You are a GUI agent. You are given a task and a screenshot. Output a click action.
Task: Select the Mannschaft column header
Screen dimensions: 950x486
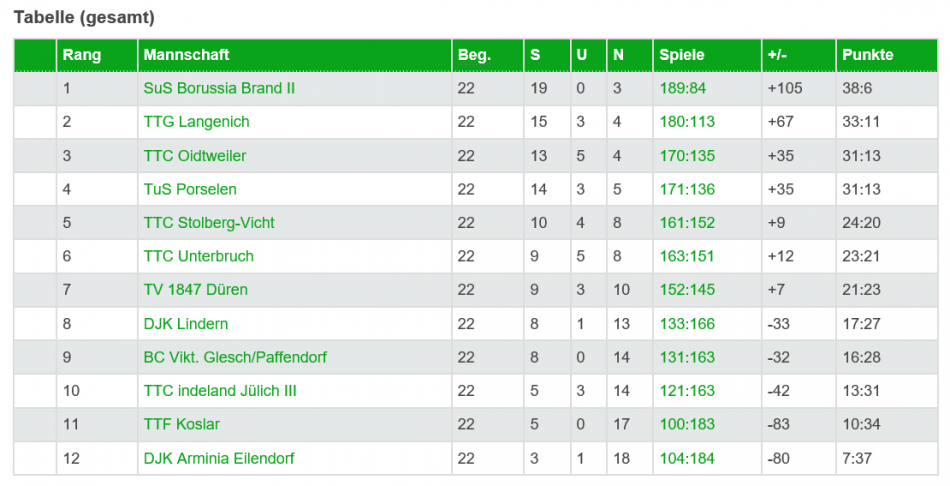(186, 55)
